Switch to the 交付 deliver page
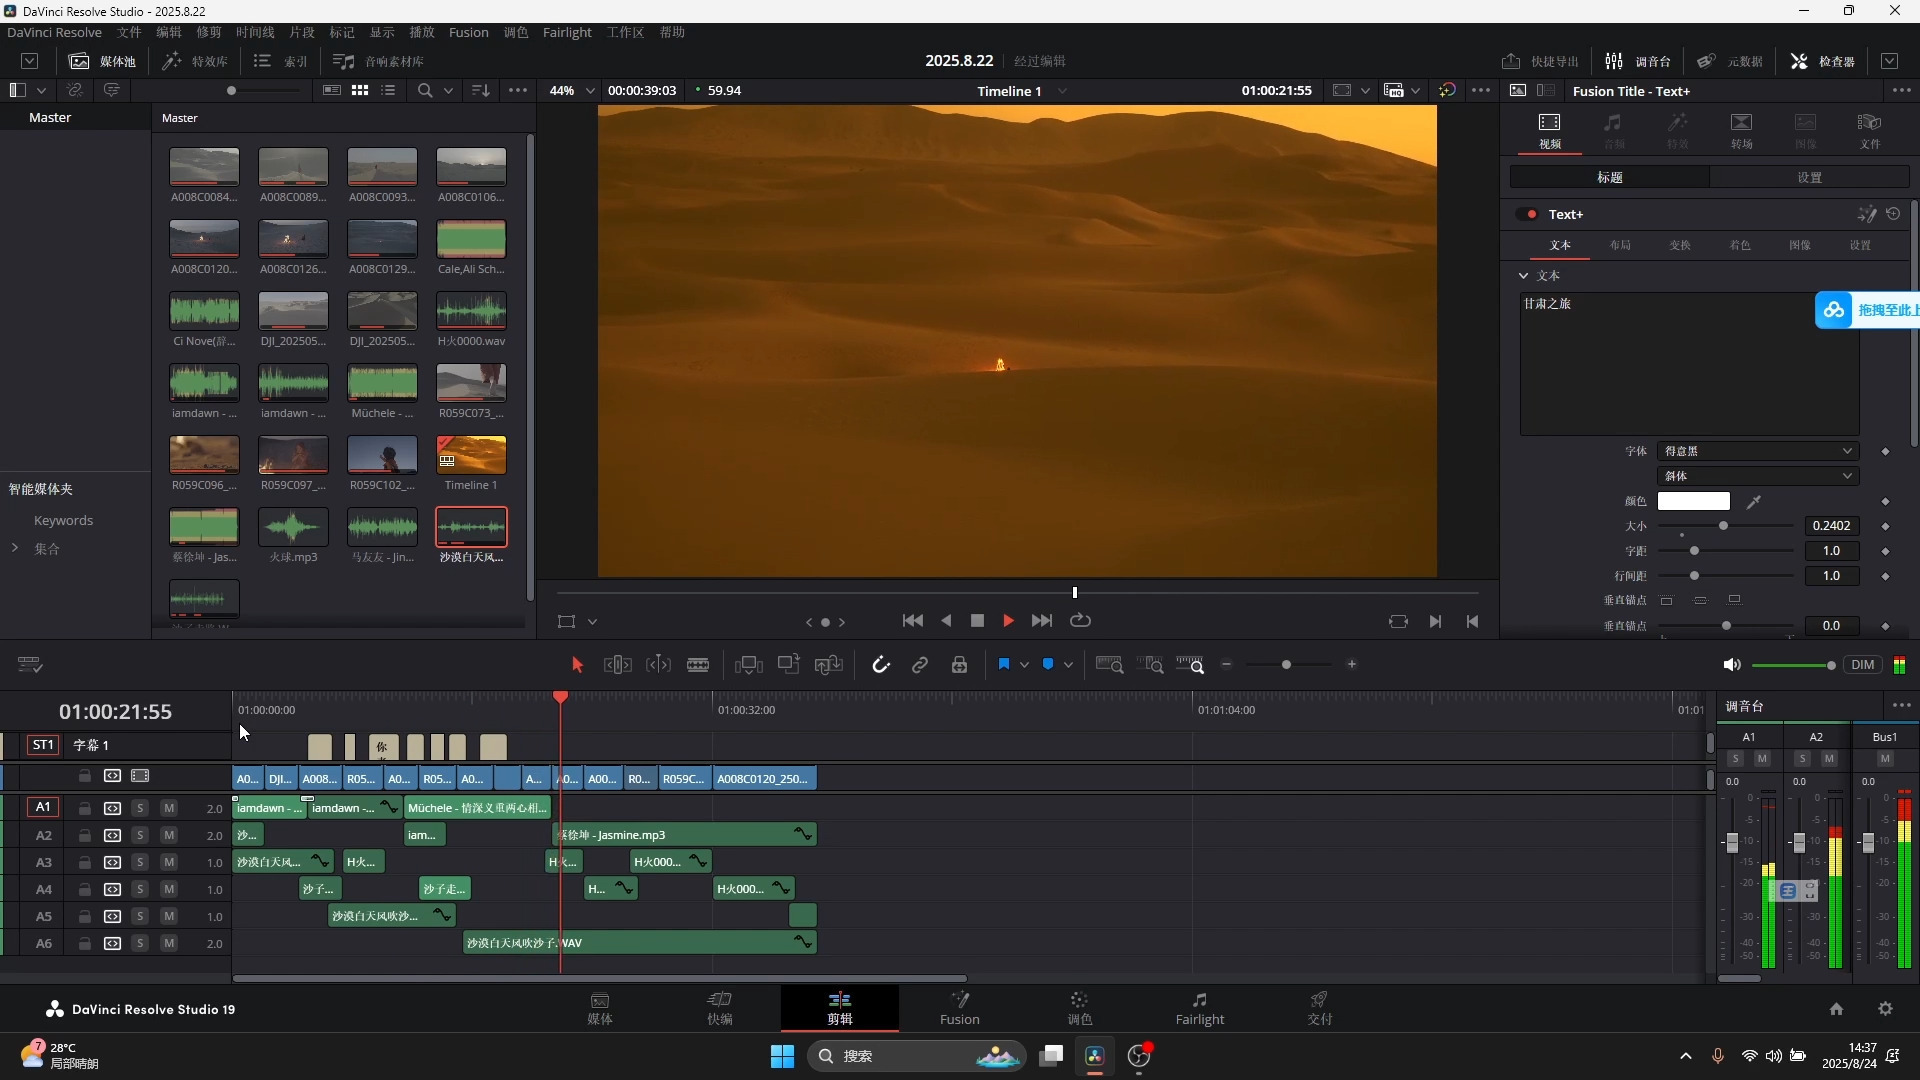The image size is (1920, 1080). 1319,1008
